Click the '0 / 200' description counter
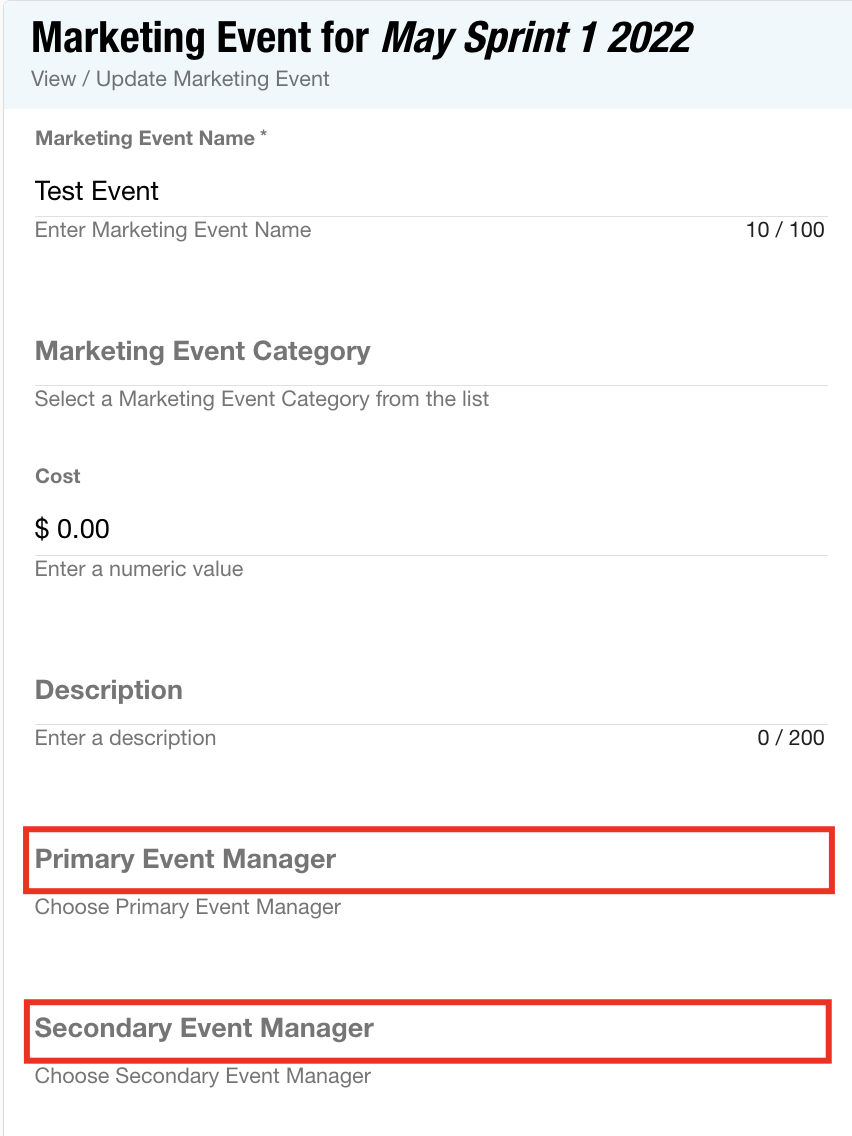852x1136 pixels. coord(791,738)
